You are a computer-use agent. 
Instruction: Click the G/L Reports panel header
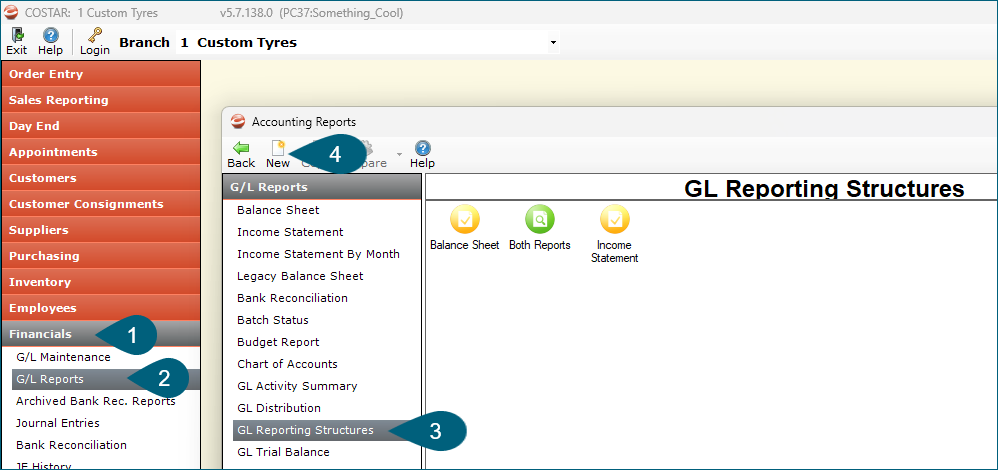(322, 187)
